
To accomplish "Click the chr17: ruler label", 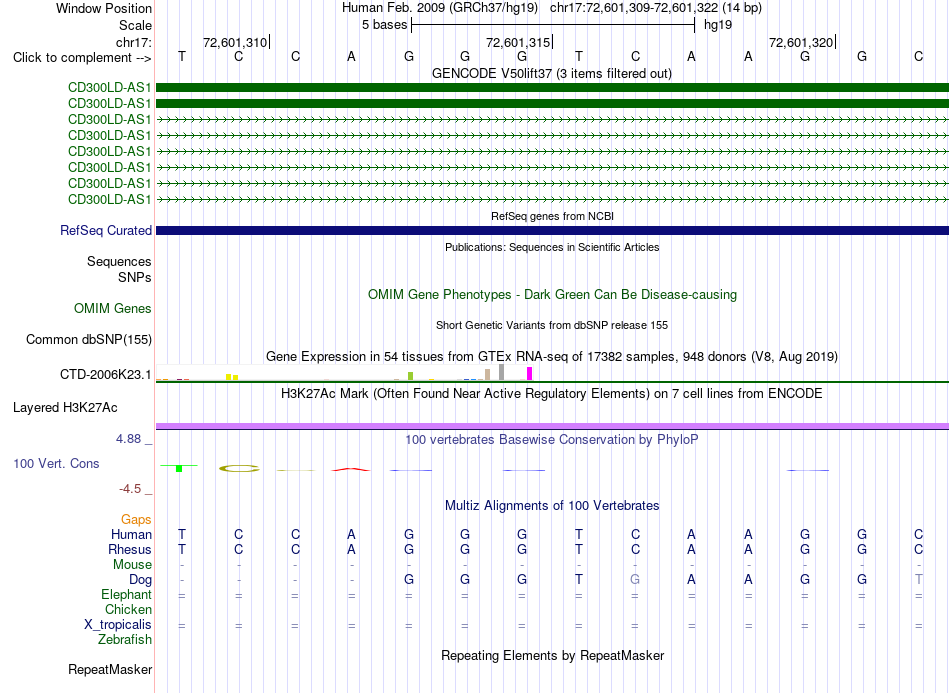I will point(133,42).
